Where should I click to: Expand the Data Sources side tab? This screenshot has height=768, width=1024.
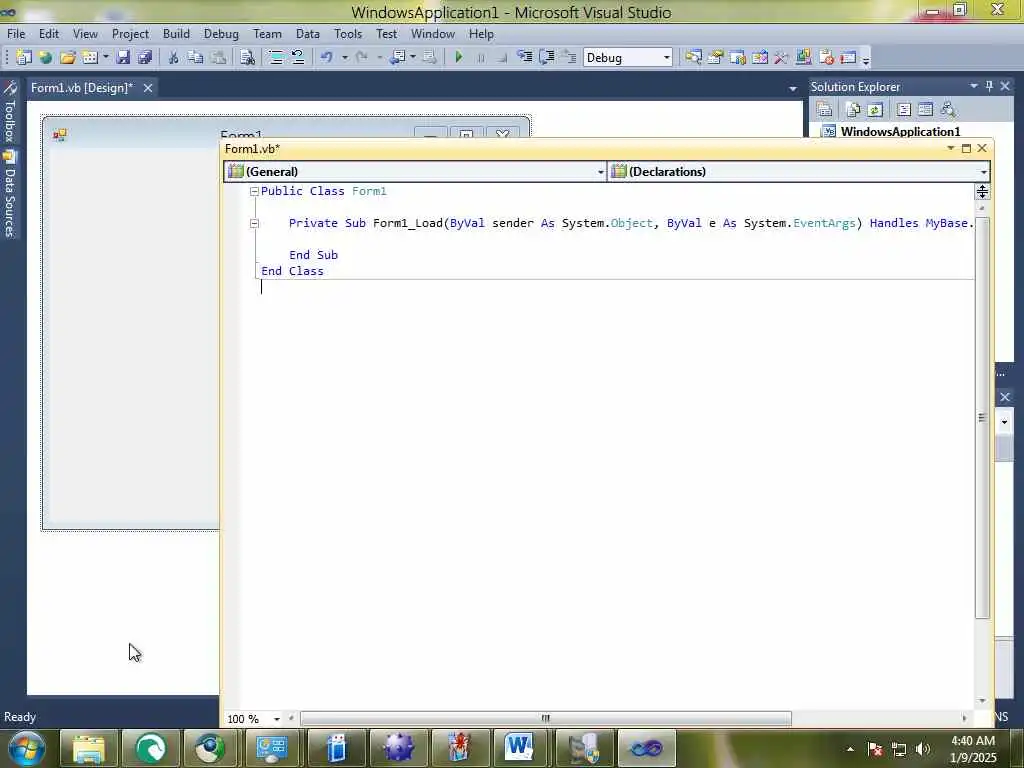click(x=9, y=194)
